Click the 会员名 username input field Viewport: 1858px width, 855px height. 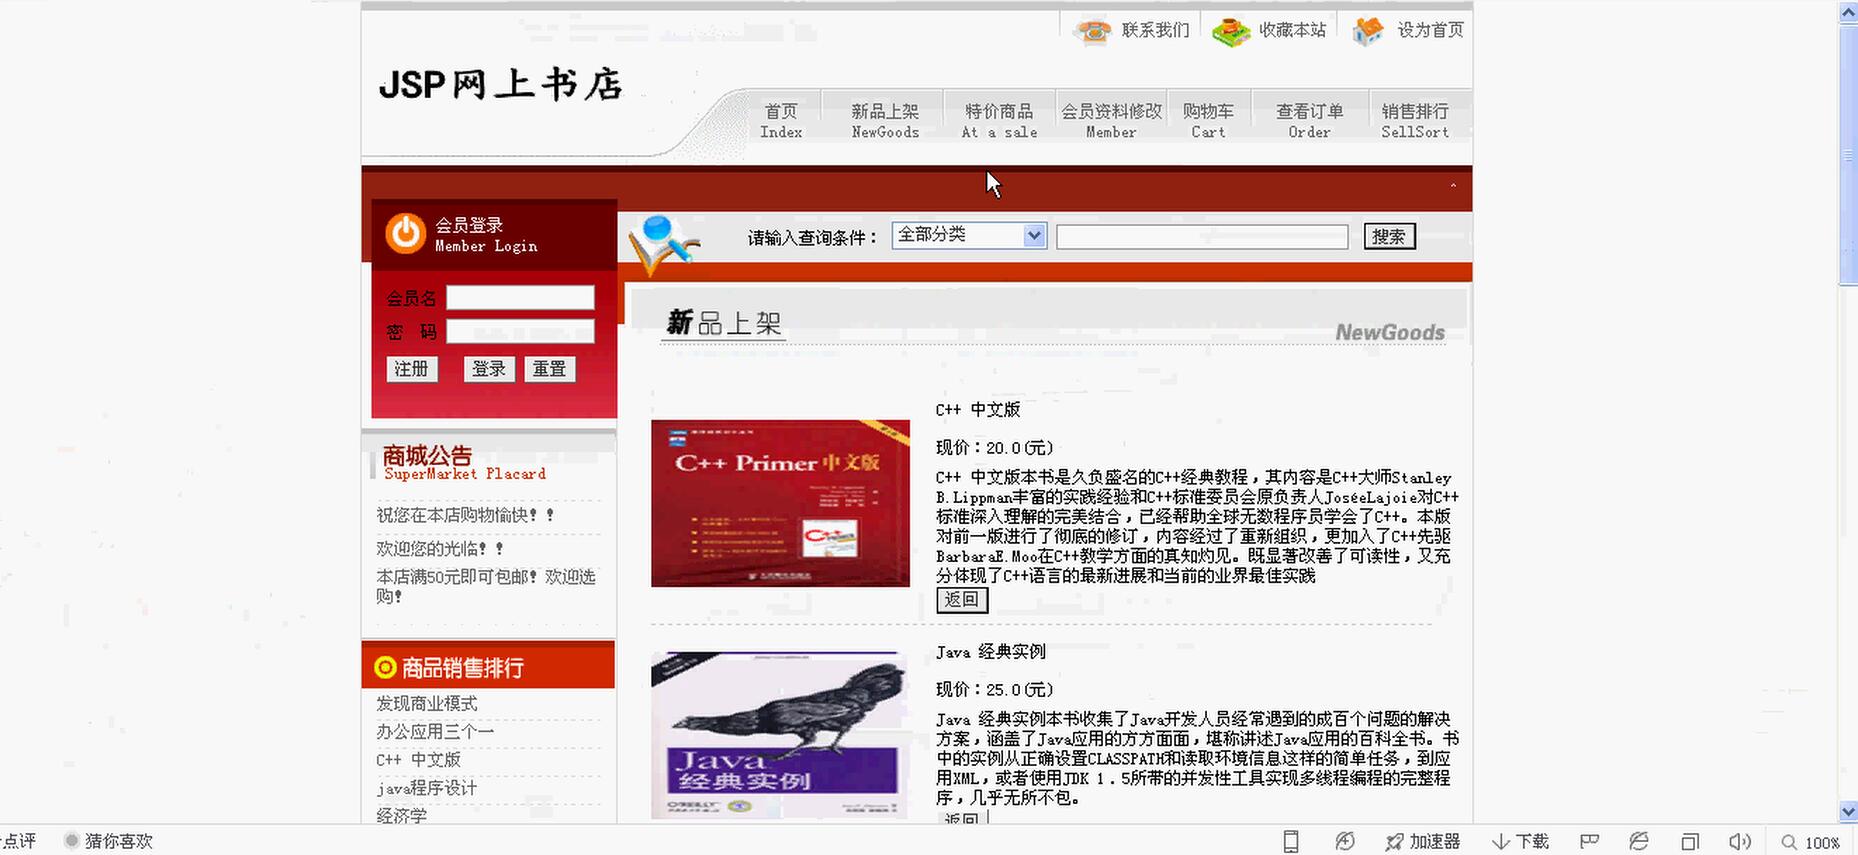(520, 298)
